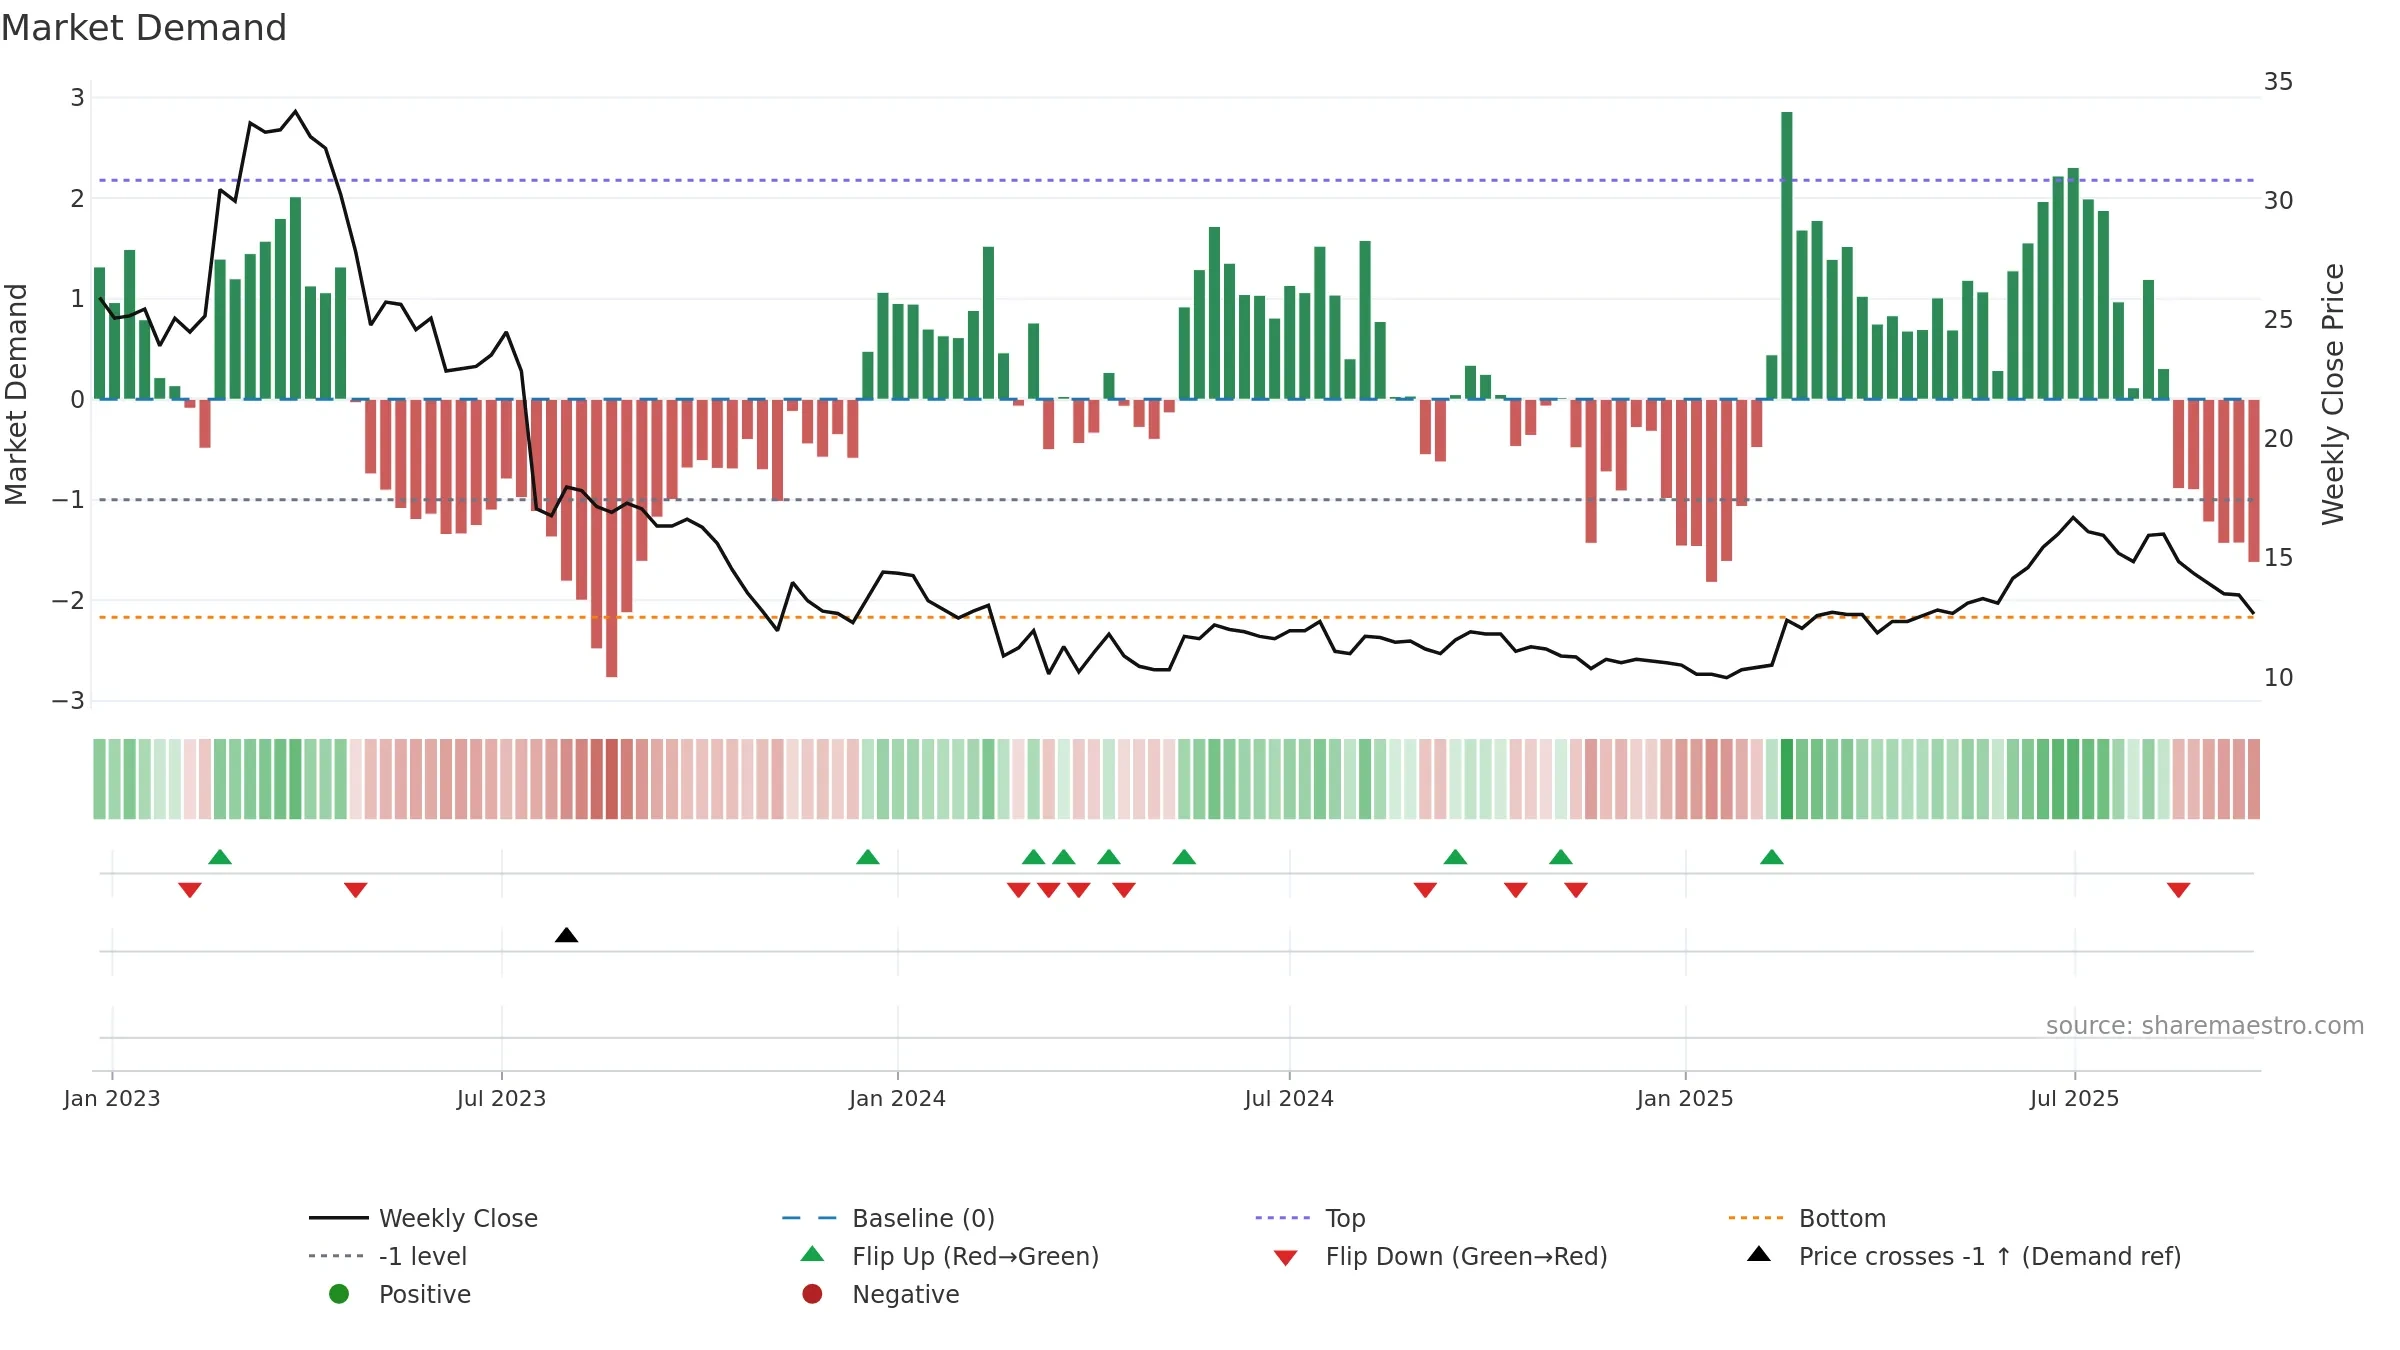Click the chart title 'Market Demand'
This screenshot has height=1350, width=2400.
click(144, 28)
